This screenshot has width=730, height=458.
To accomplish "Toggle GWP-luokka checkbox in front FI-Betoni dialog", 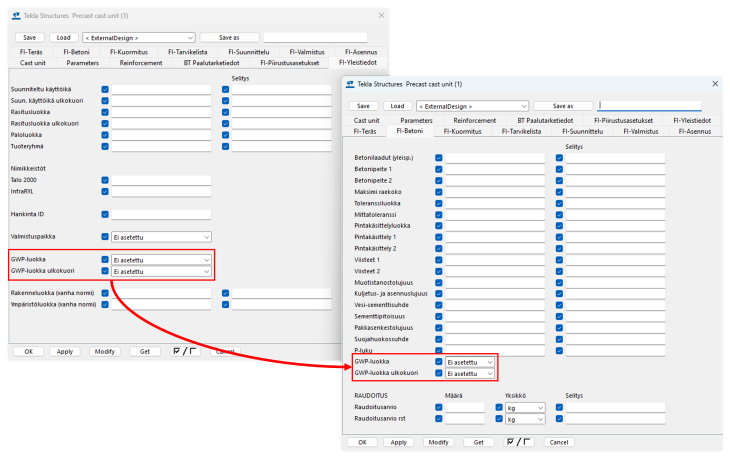I will (x=439, y=362).
